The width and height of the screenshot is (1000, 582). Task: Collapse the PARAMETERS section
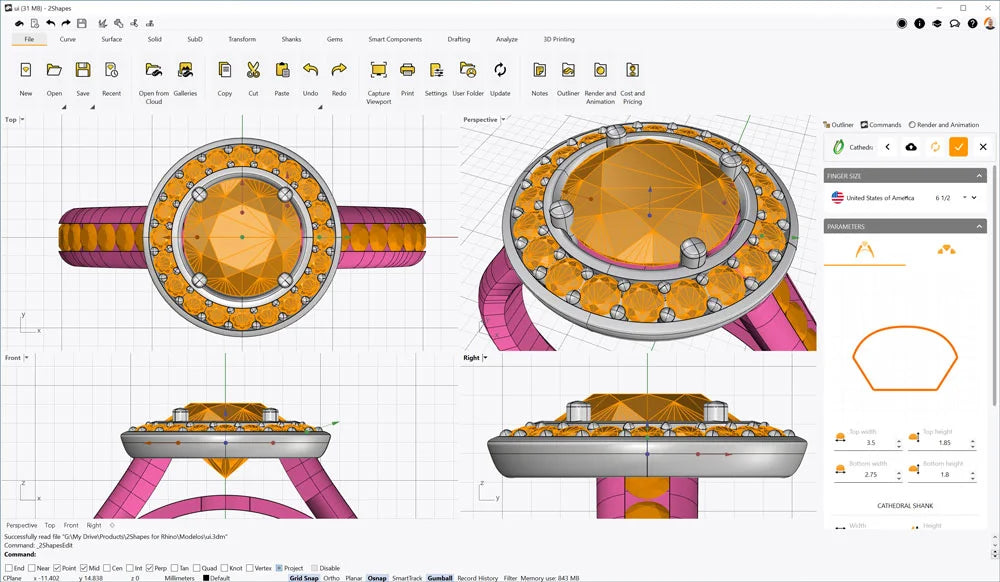coord(979,227)
